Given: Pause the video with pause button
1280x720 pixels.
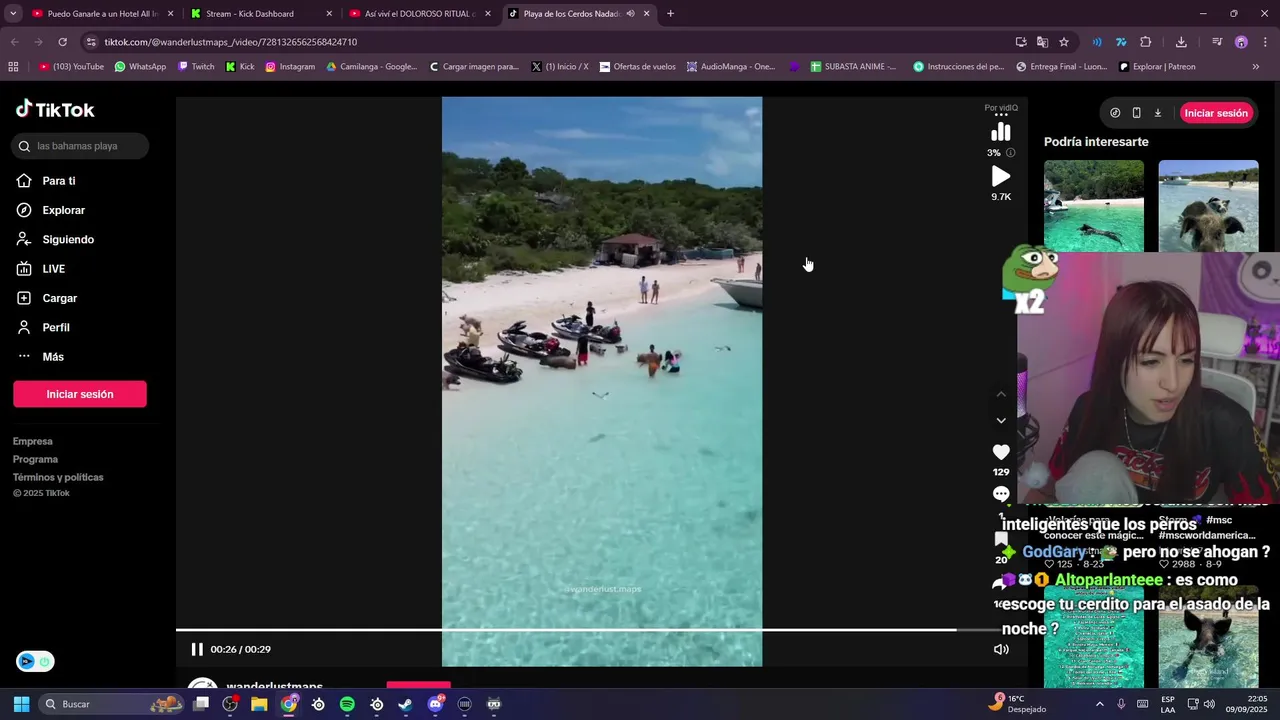Looking at the screenshot, I should [197, 649].
